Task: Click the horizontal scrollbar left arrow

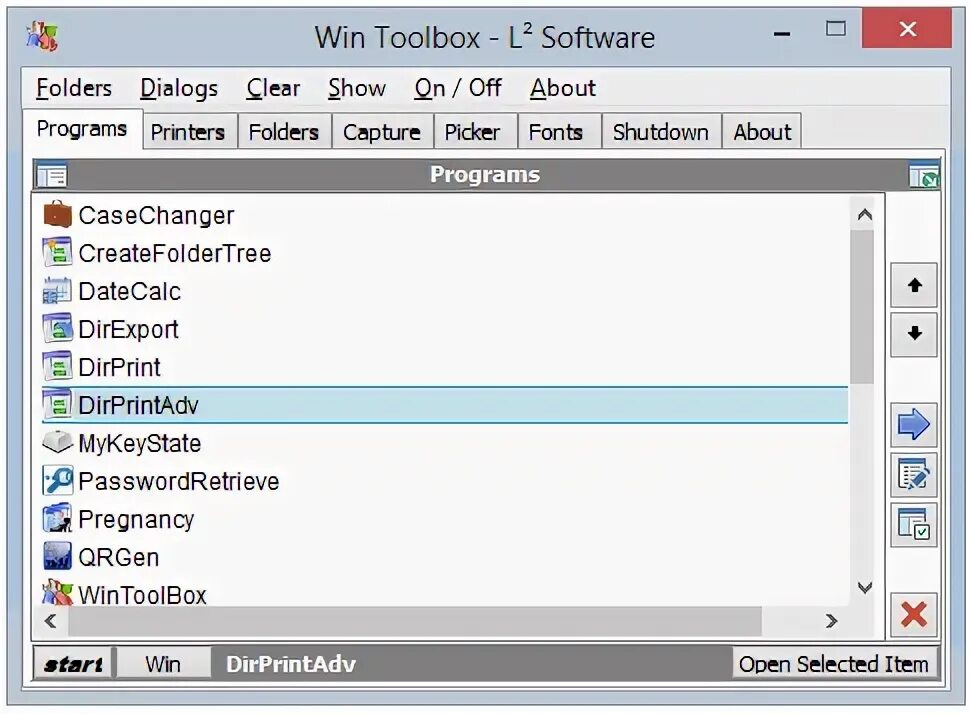Action: [x=51, y=621]
